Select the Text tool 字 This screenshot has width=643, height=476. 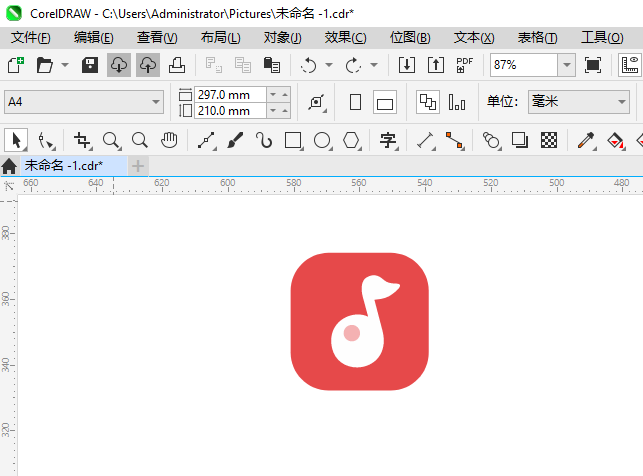tap(388, 141)
